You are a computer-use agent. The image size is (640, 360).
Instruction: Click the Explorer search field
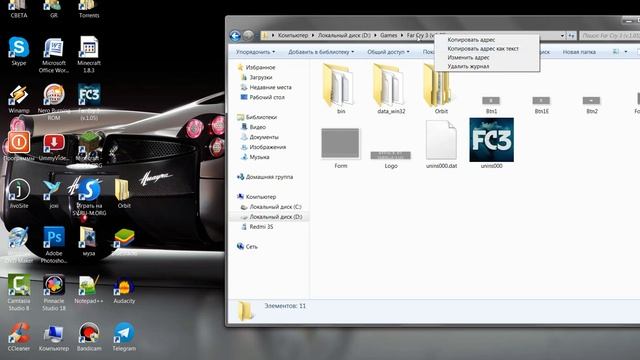609,36
